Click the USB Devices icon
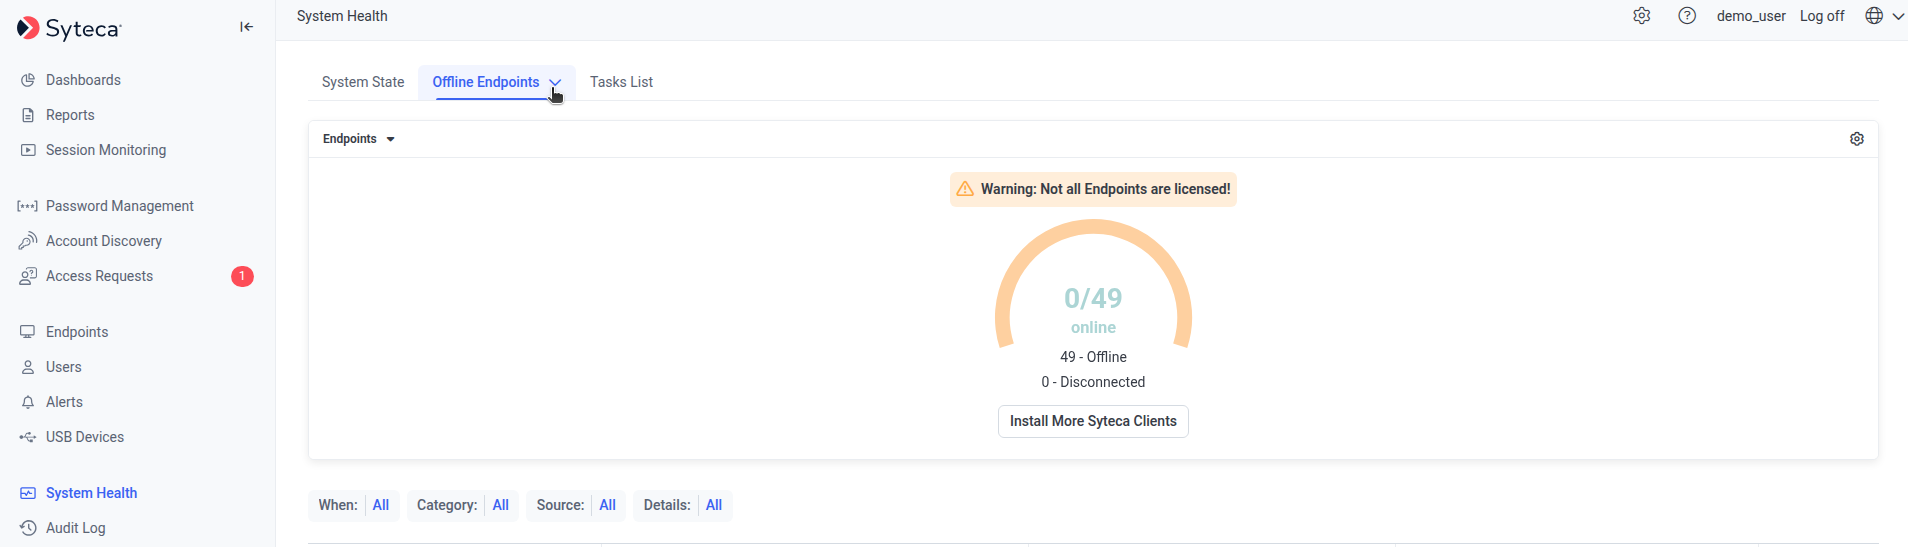The width and height of the screenshot is (1908, 547). click(28, 437)
